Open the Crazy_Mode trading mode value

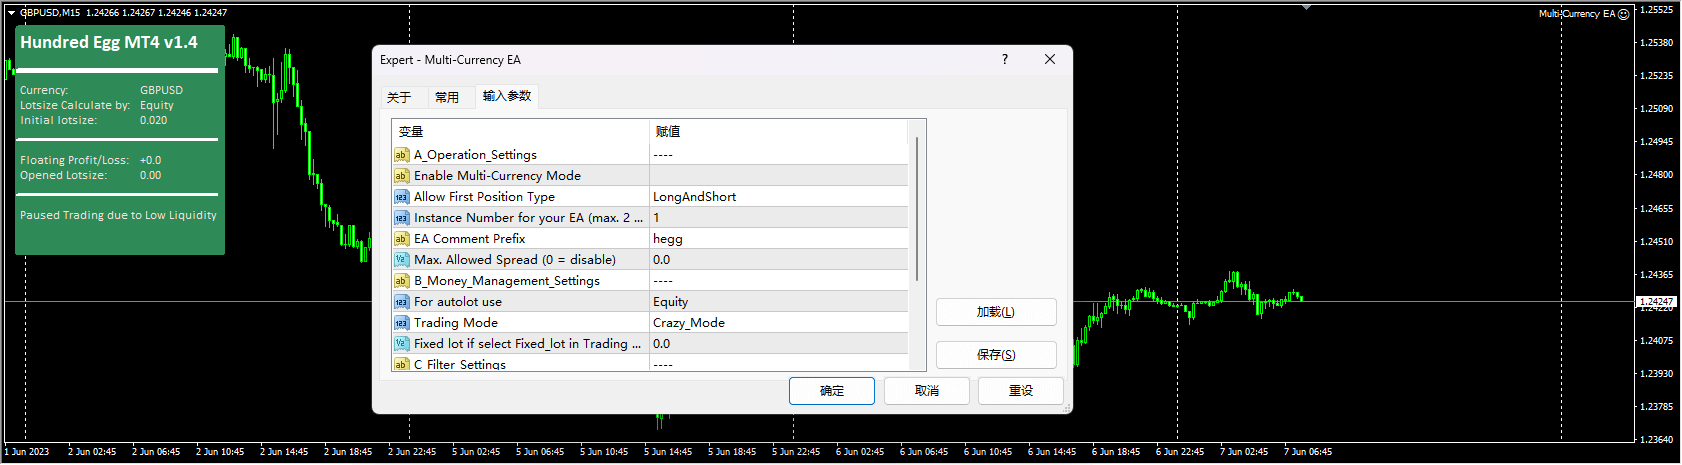(778, 323)
